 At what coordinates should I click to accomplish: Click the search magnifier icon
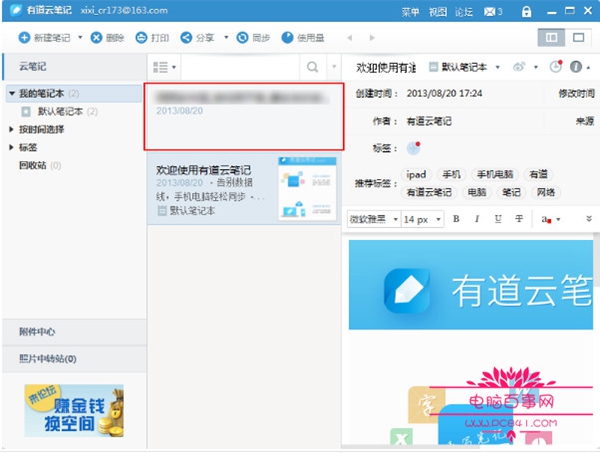click(313, 67)
